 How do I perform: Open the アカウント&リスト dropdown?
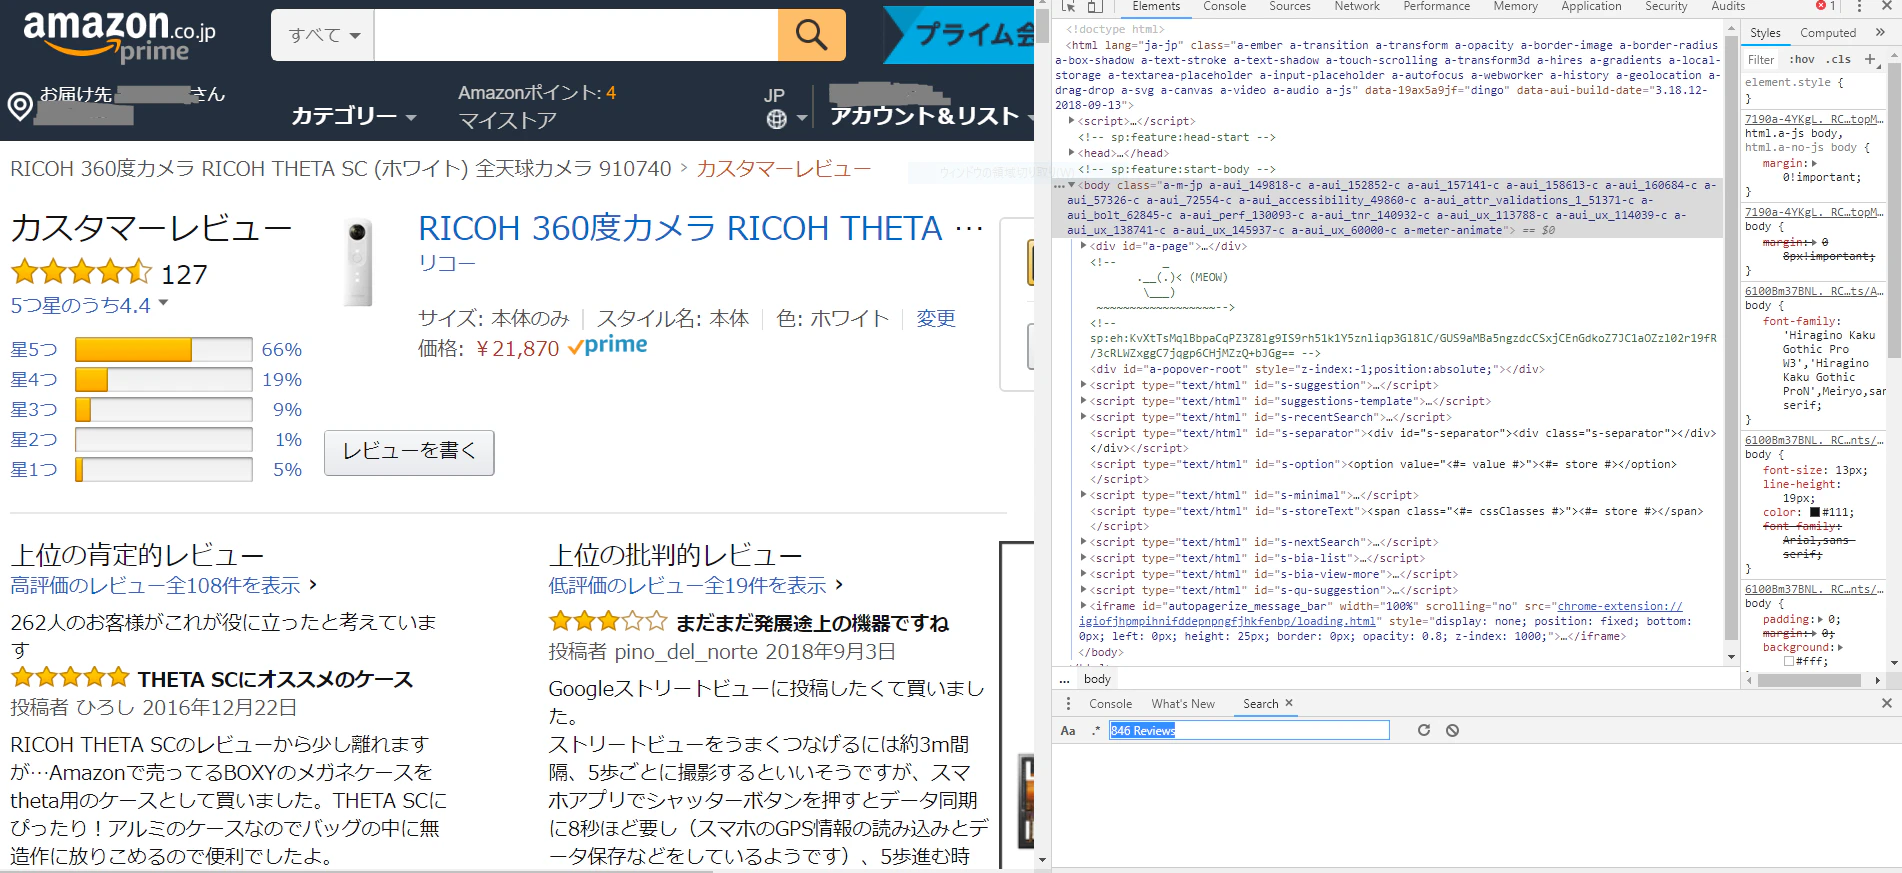coord(932,116)
